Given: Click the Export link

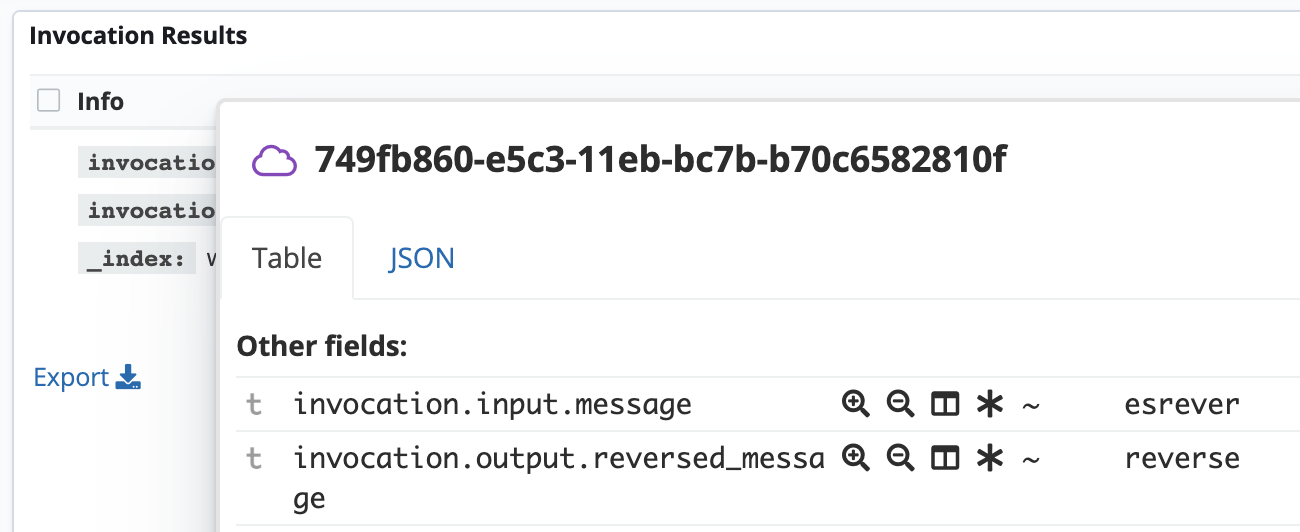Looking at the screenshot, I should click(71, 377).
